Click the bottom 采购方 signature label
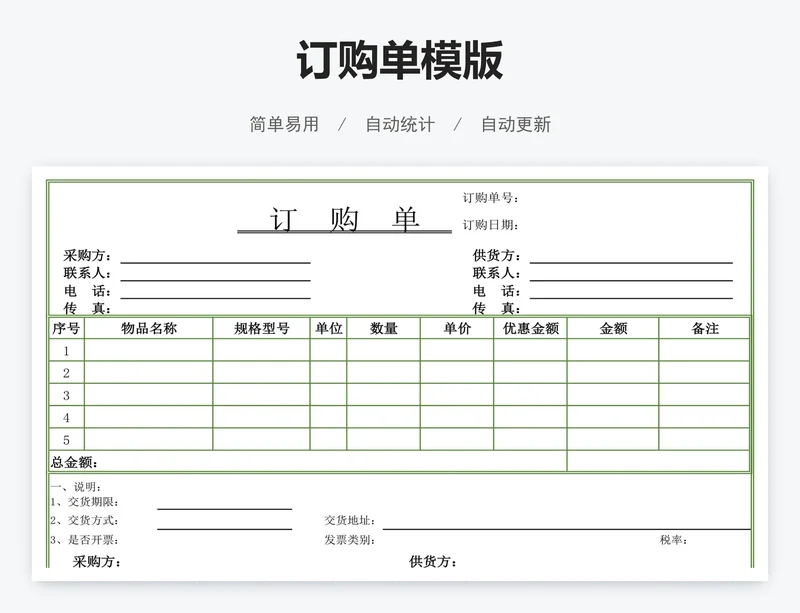 tap(97, 562)
